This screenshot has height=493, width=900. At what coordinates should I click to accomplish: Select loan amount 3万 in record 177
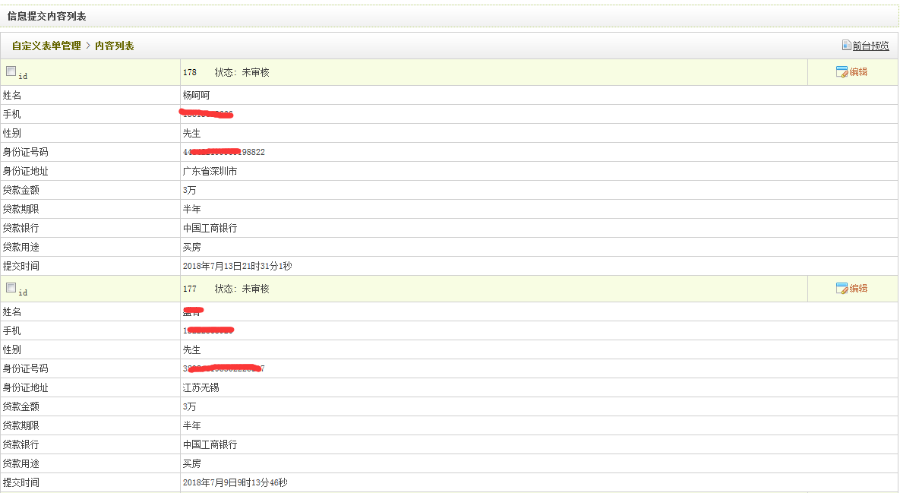click(189, 406)
